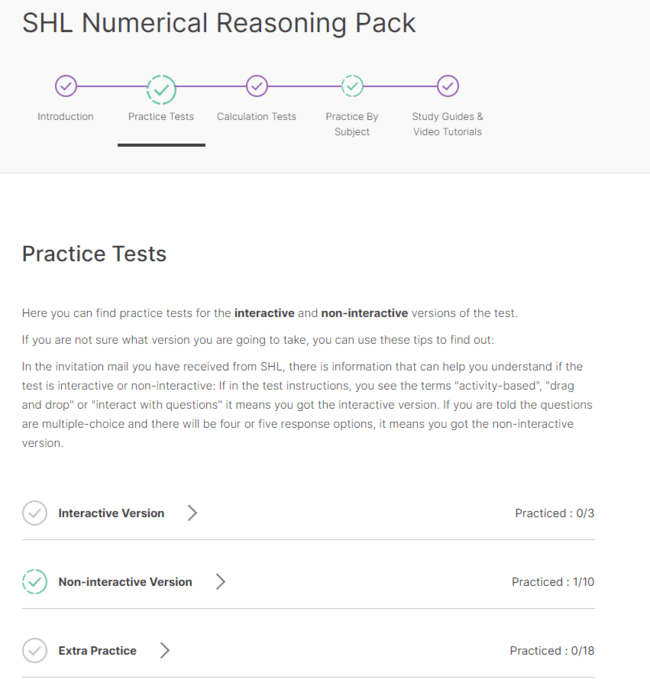
Task: Expand Non-interactive Version with its chevron
Action: point(220,582)
